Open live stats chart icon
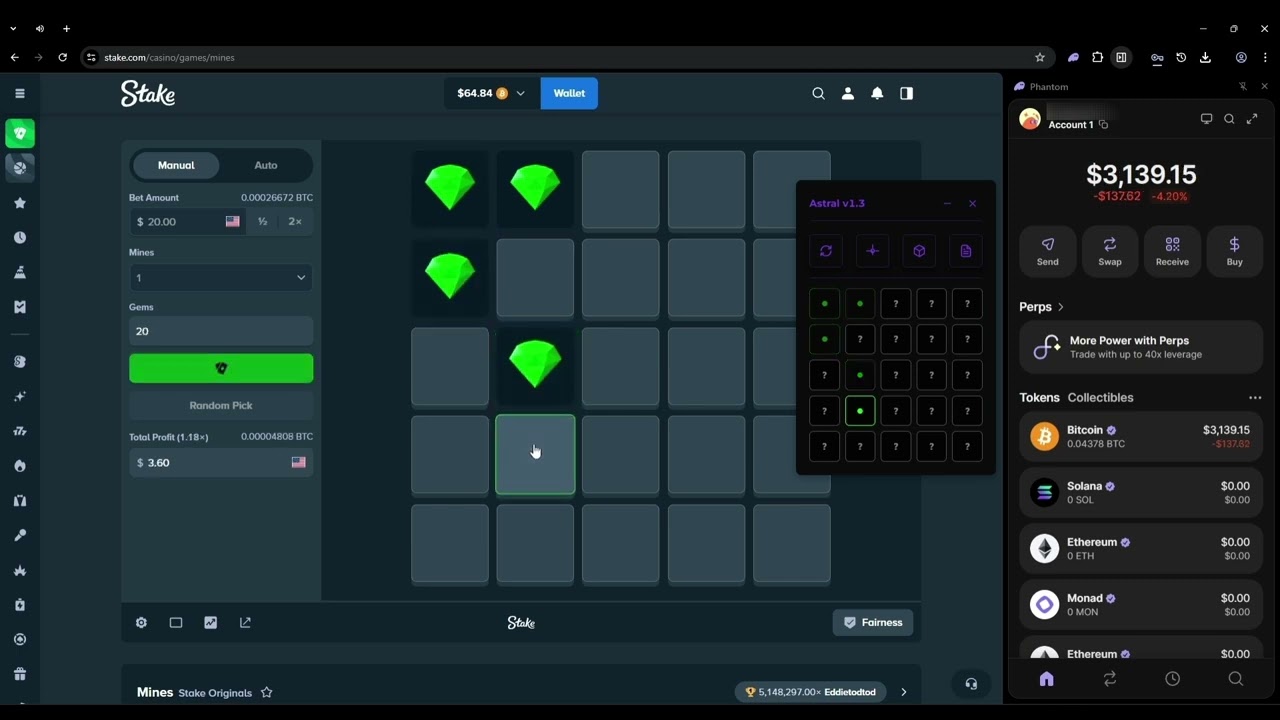The width and height of the screenshot is (1280, 720). (210, 622)
